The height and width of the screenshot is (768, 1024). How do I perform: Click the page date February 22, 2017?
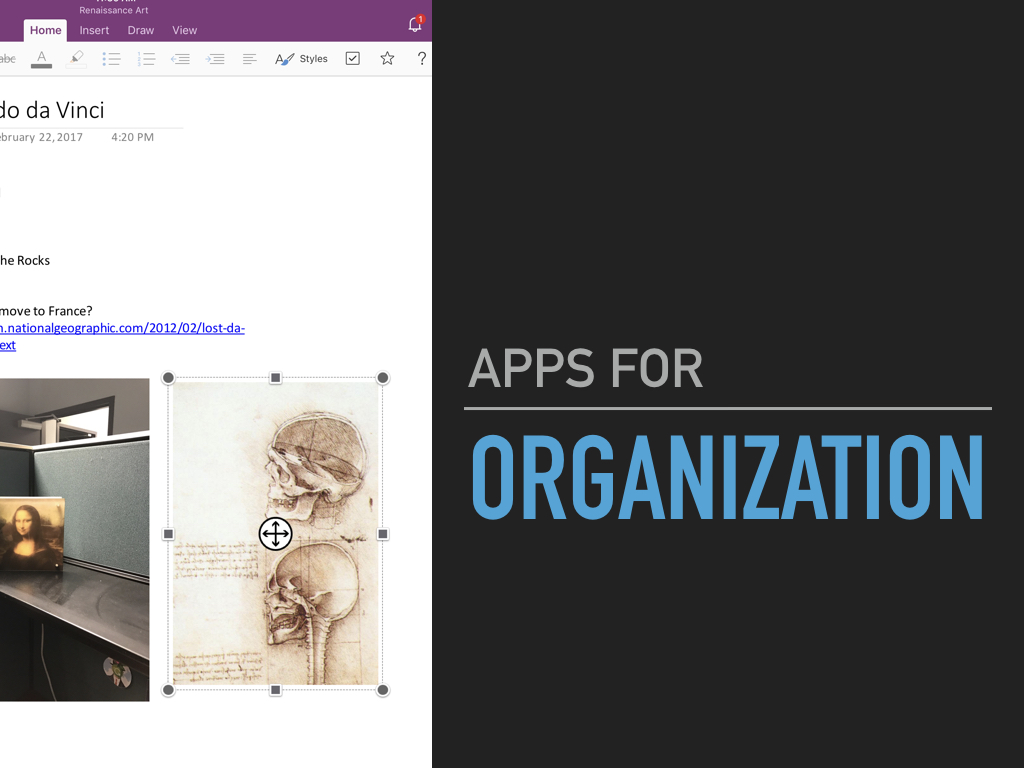point(41,137)
